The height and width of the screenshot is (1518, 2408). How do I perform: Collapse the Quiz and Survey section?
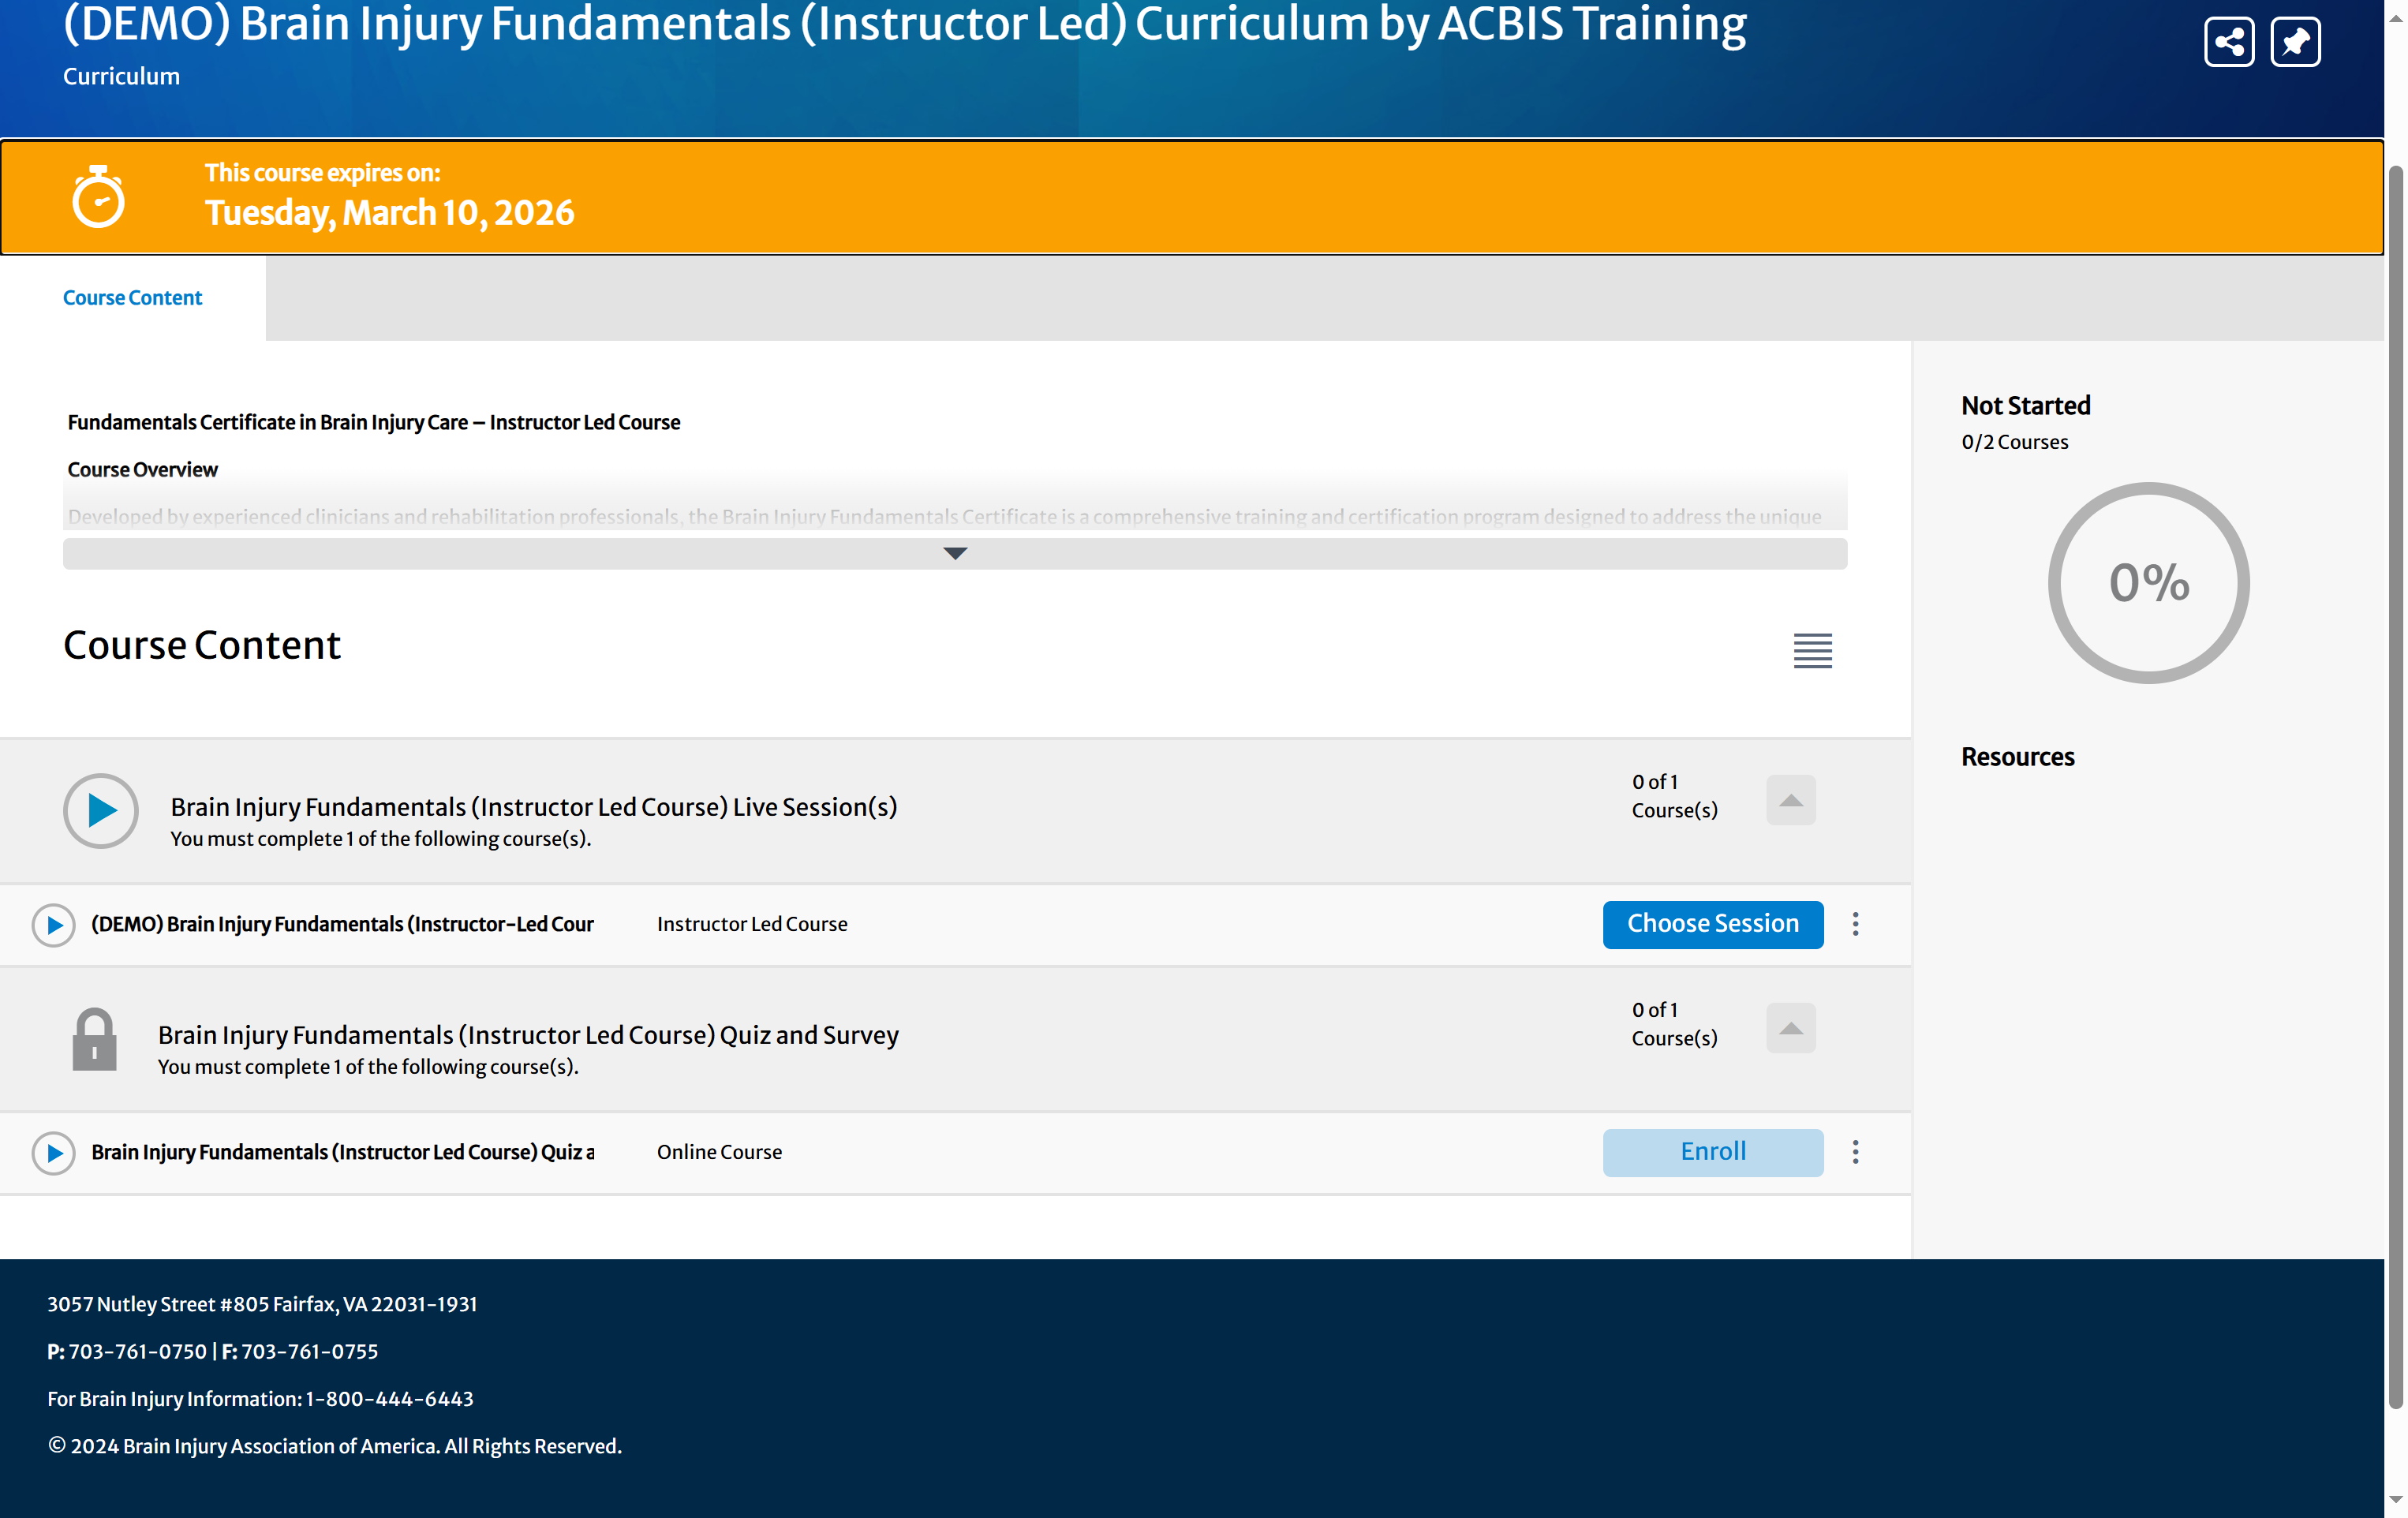[1790, 1028]
